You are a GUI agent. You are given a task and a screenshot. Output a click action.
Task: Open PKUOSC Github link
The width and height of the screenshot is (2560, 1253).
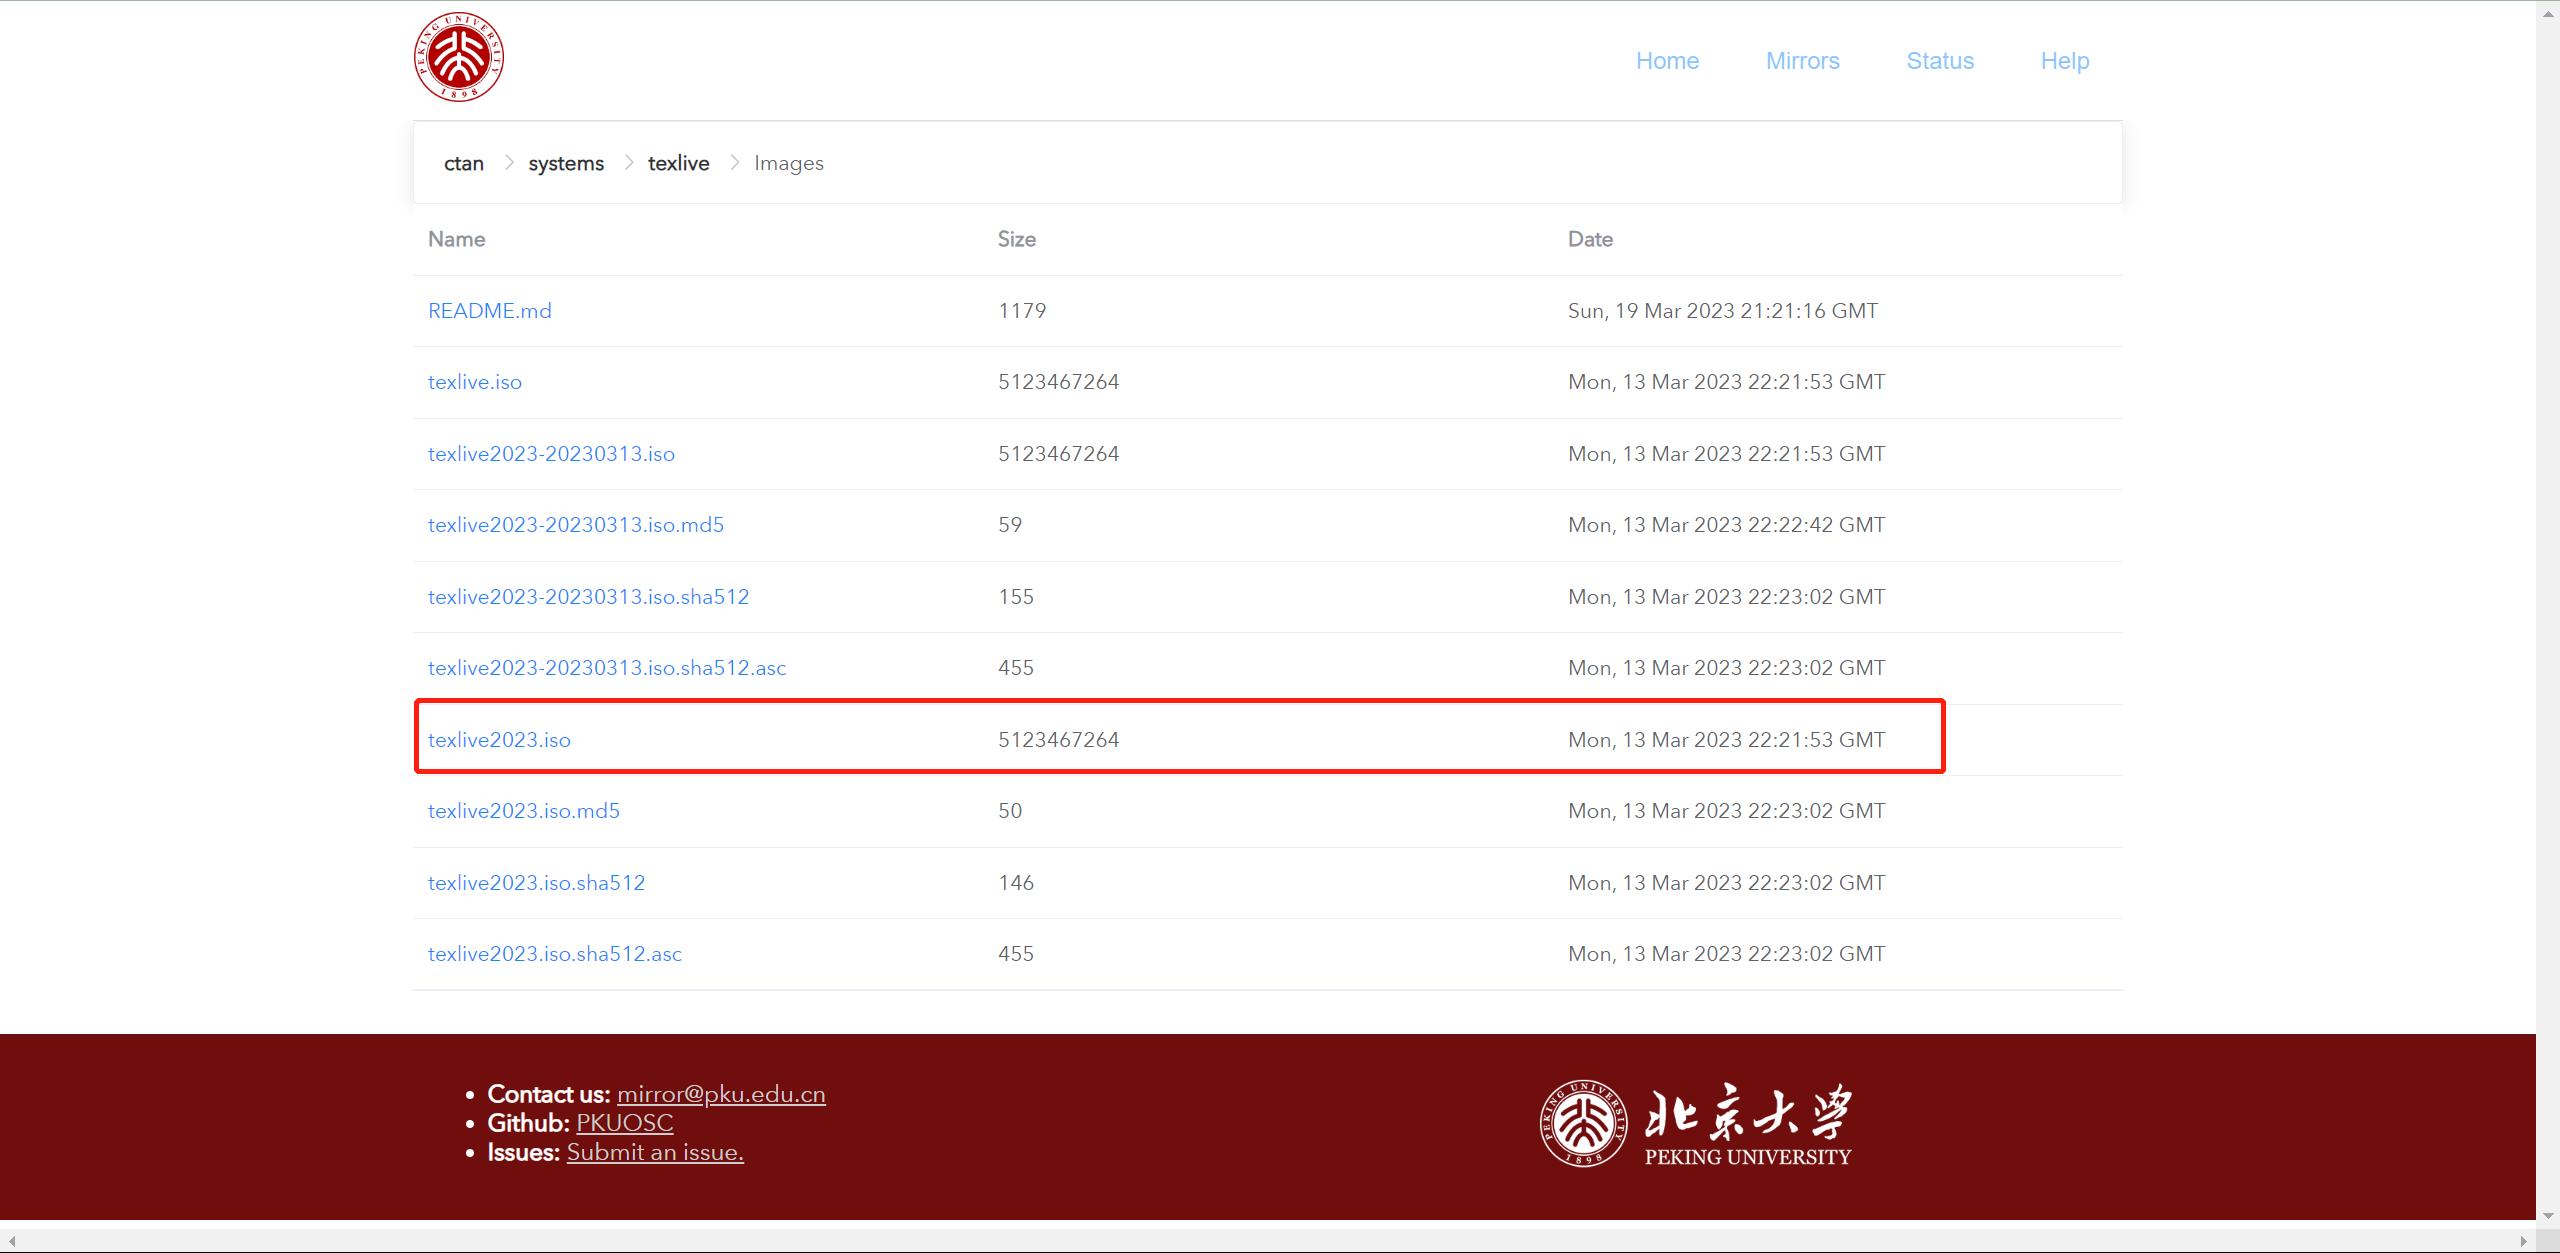point(624,1123)
